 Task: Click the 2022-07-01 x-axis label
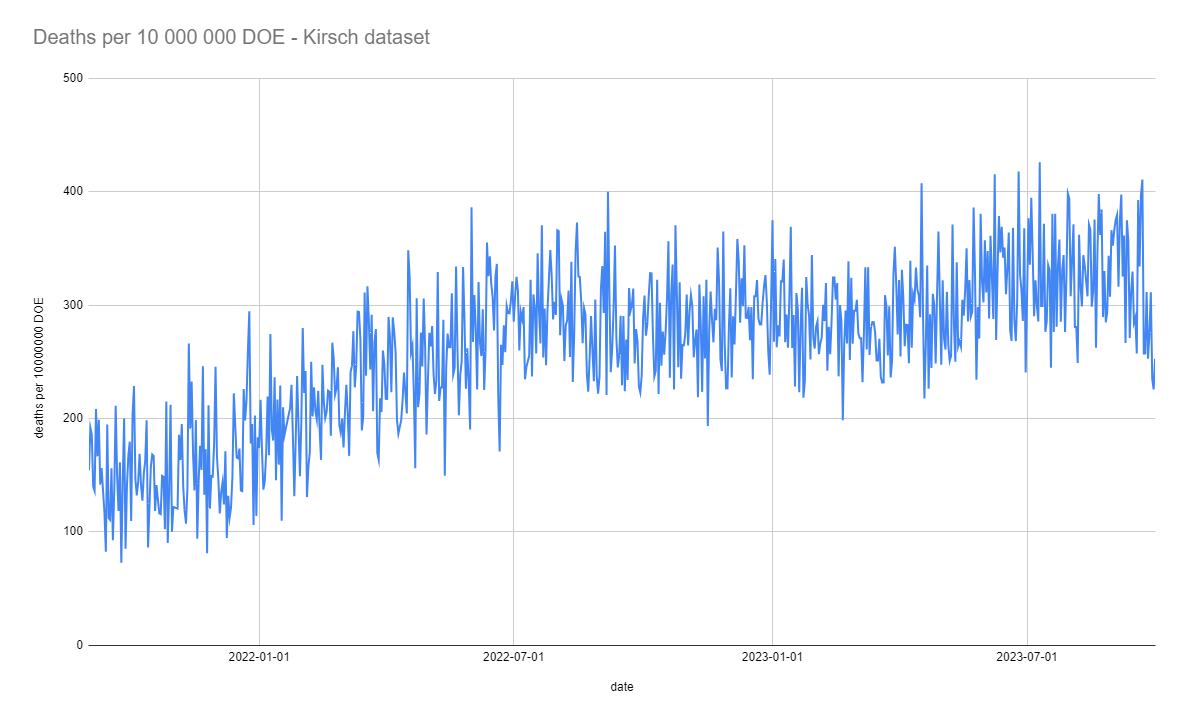[513, 657]
